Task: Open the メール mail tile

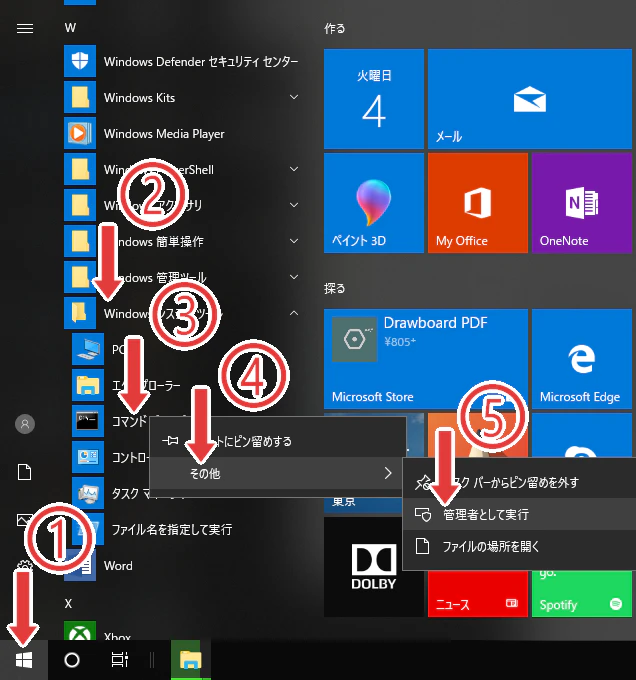Action: [530, 99]
